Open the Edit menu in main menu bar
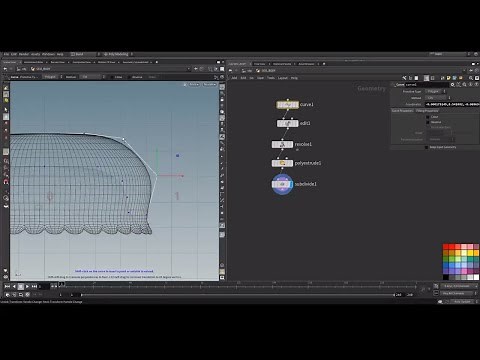This screenshot has height=360, width=480. tap(14, 54)
